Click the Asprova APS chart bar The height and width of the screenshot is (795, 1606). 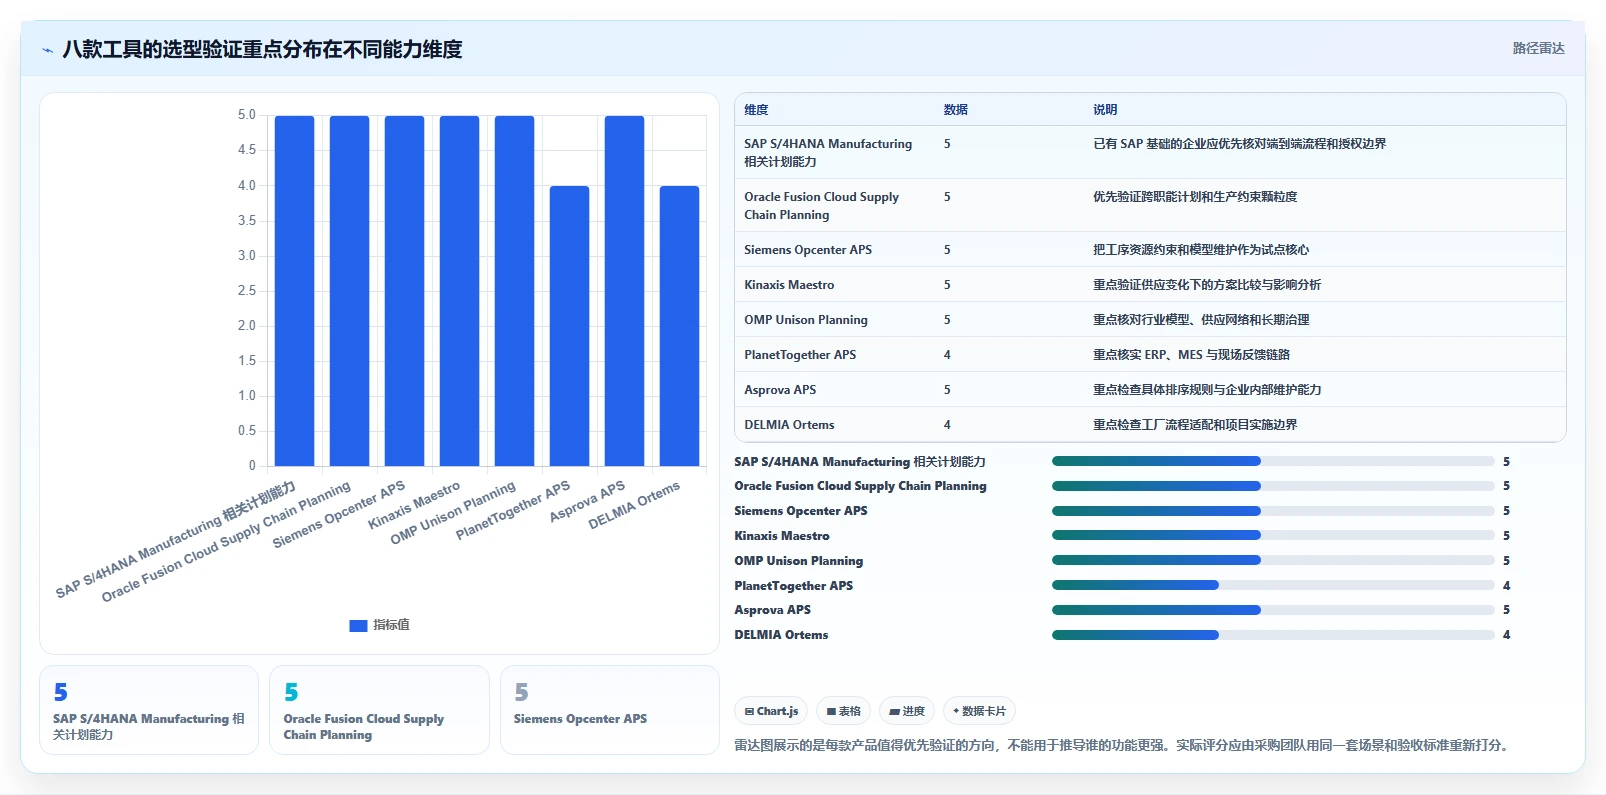point(624,291)
